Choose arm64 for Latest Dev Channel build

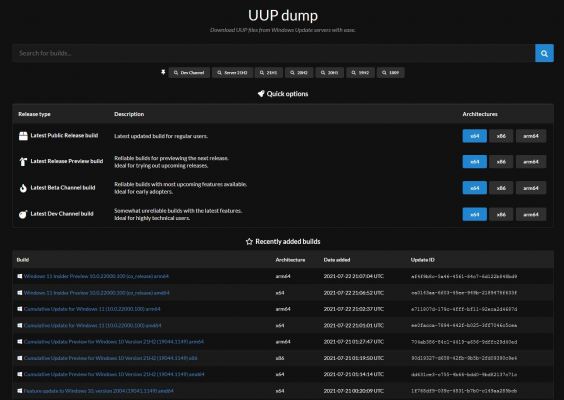point(531,214)
